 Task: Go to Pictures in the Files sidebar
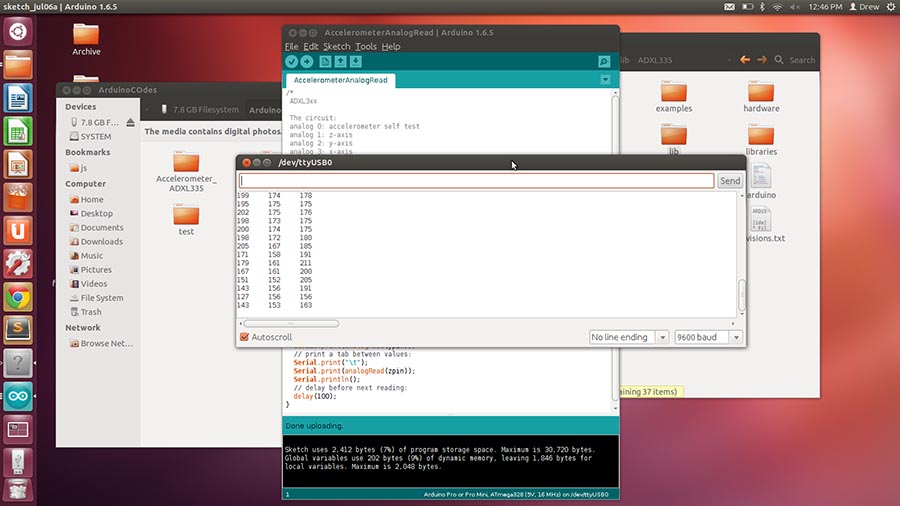(91, 270)
